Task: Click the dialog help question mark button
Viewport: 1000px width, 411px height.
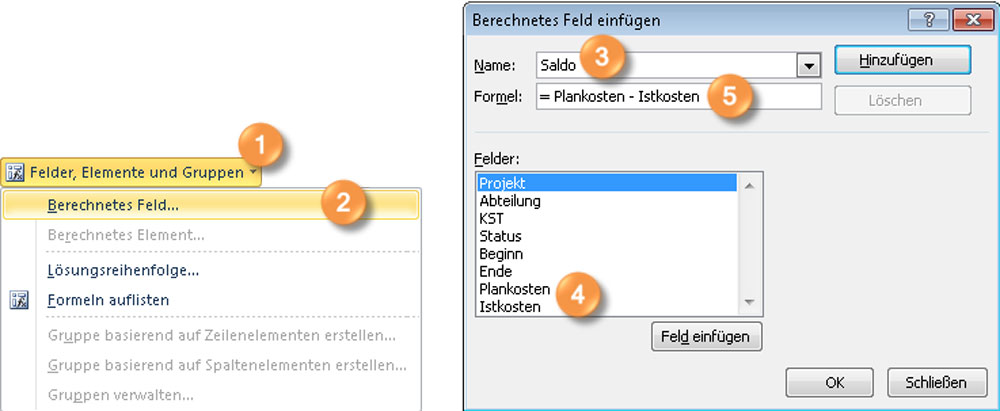Action: 926,20
